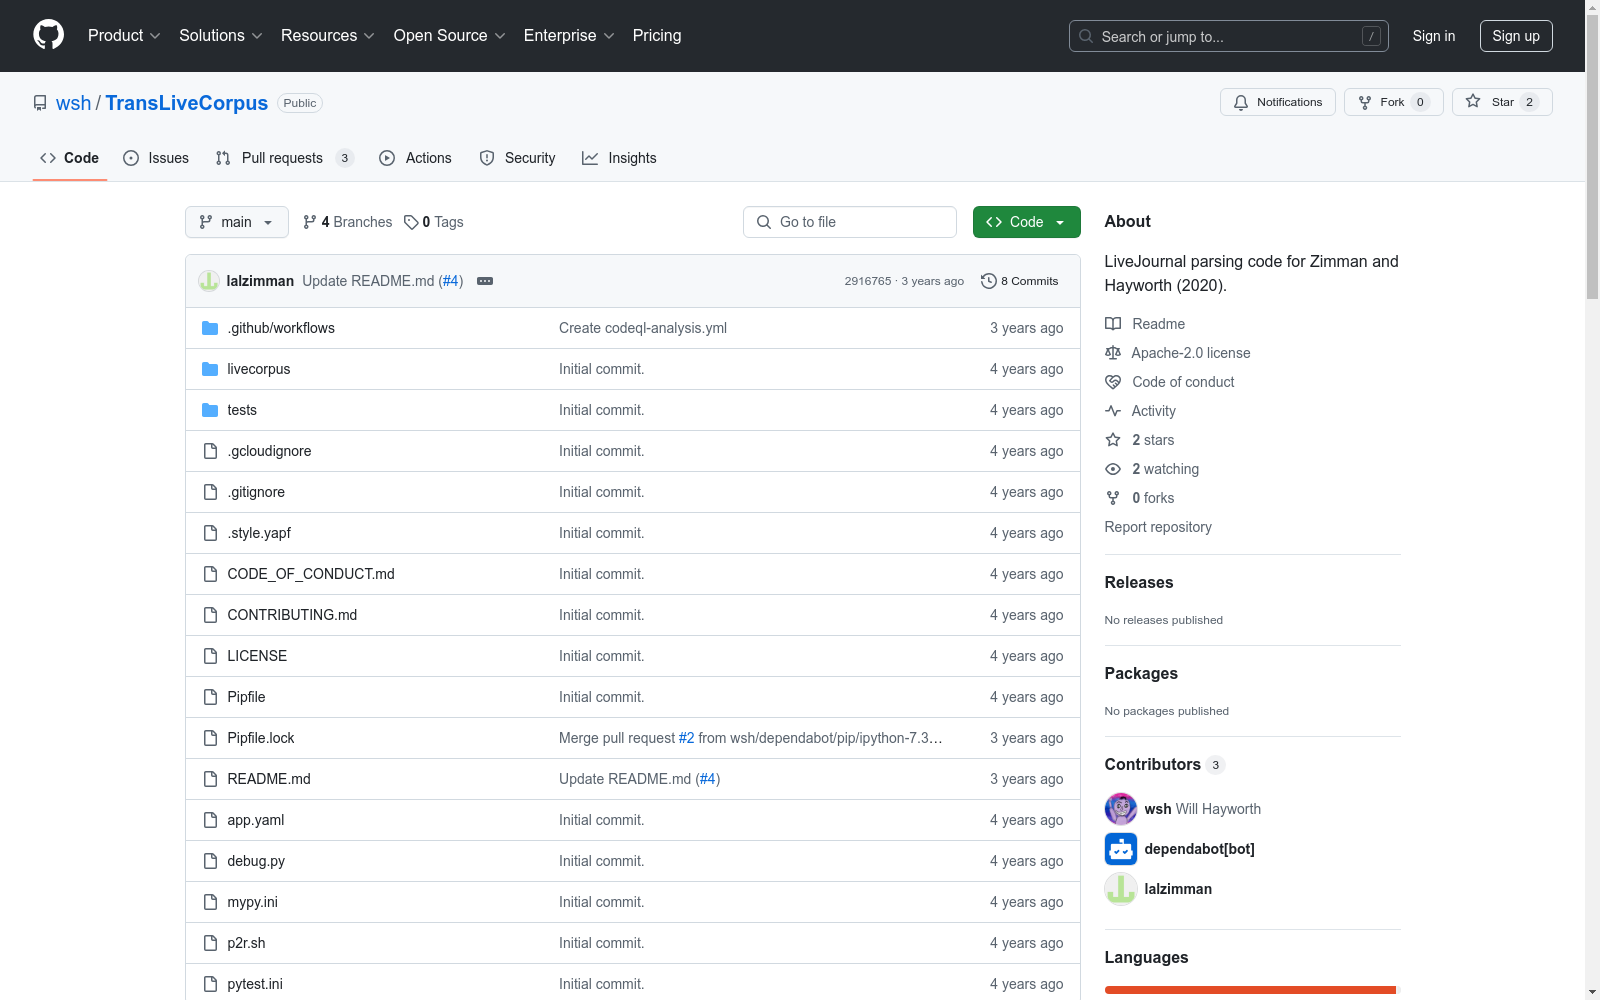Image resolution: width=1600 pixels, height=1000 pixels.
Task: Open the Open Source dropdown menu
Action: pyautogui.click(x=450, y=36)
